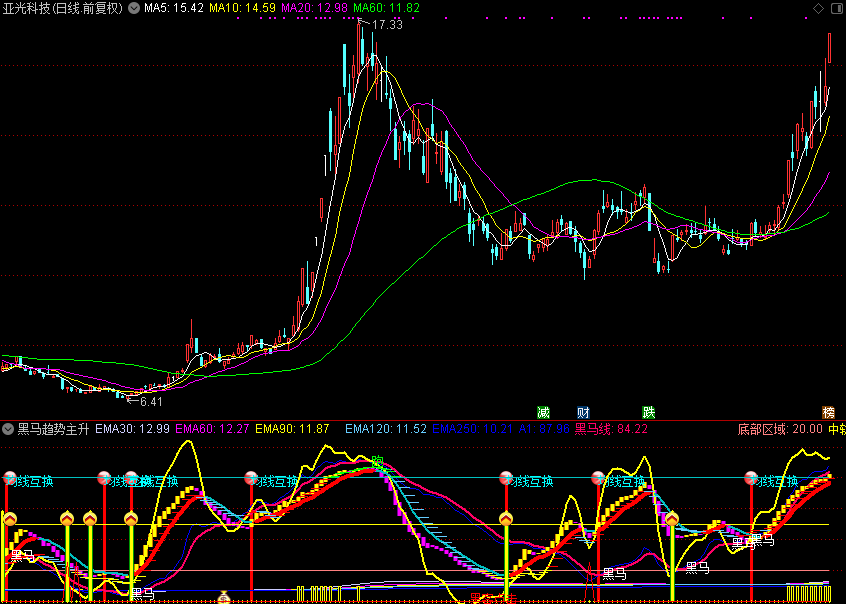This screenshot has width=846, height=604.
Task: Click the 17.33 high price label
Action: tap(387, 25)
